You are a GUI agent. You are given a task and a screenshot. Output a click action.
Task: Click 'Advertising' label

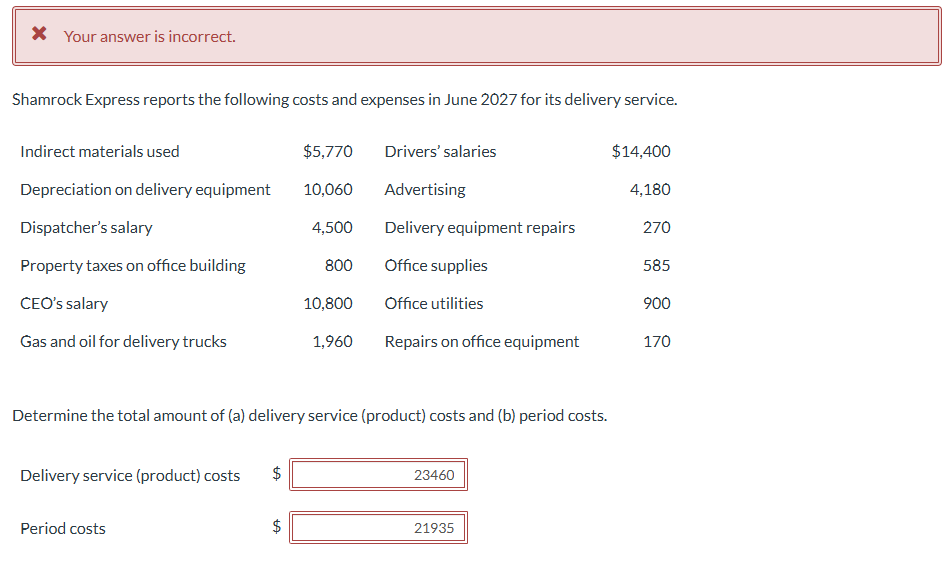[425, 190]
